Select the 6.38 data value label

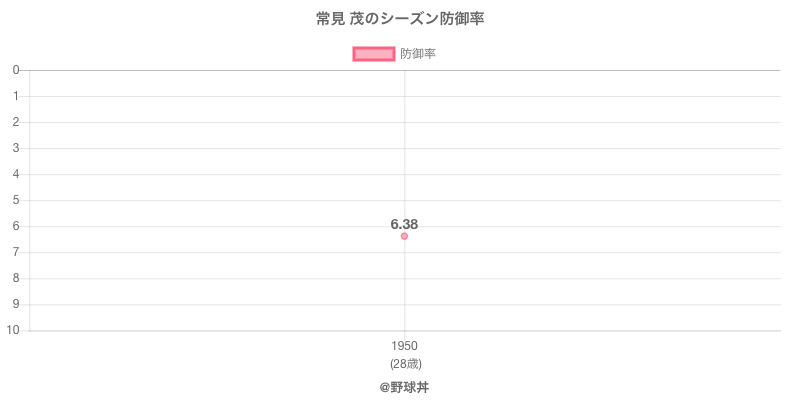click(x=404, y=224)
